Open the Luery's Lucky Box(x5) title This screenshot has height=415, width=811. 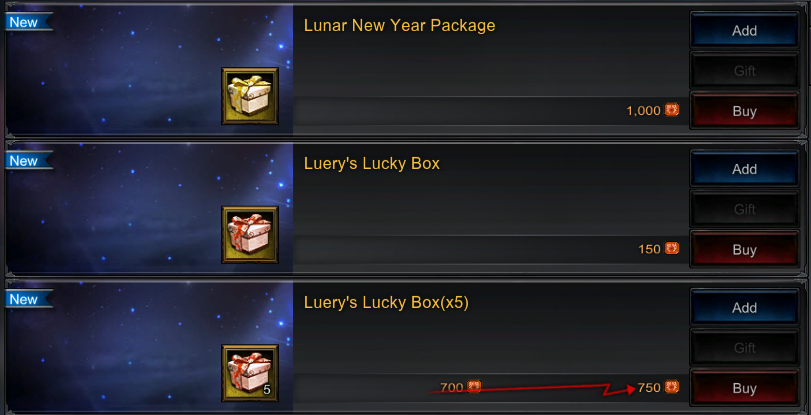386,303
